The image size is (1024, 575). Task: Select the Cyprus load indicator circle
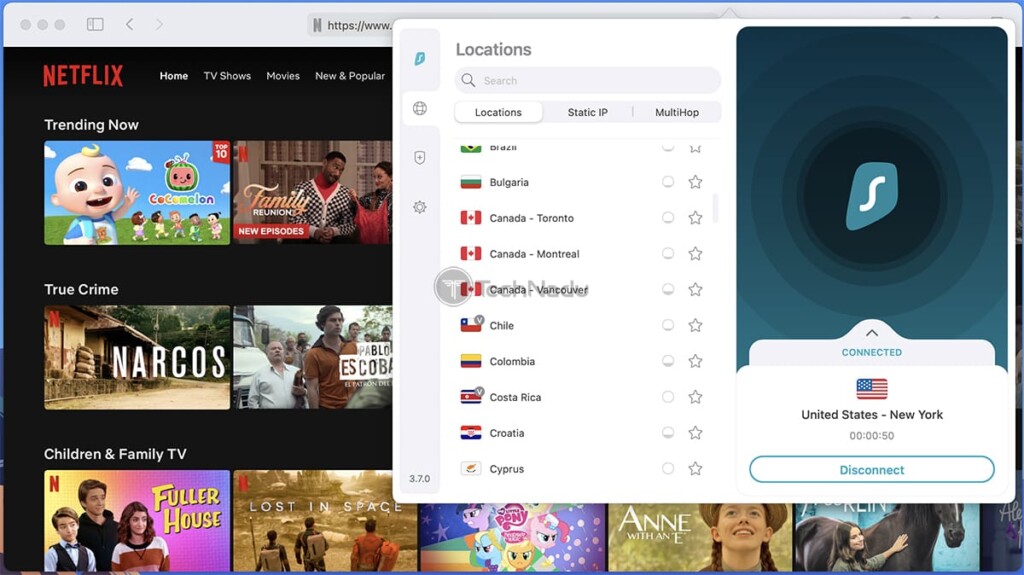tap(667, 468)
